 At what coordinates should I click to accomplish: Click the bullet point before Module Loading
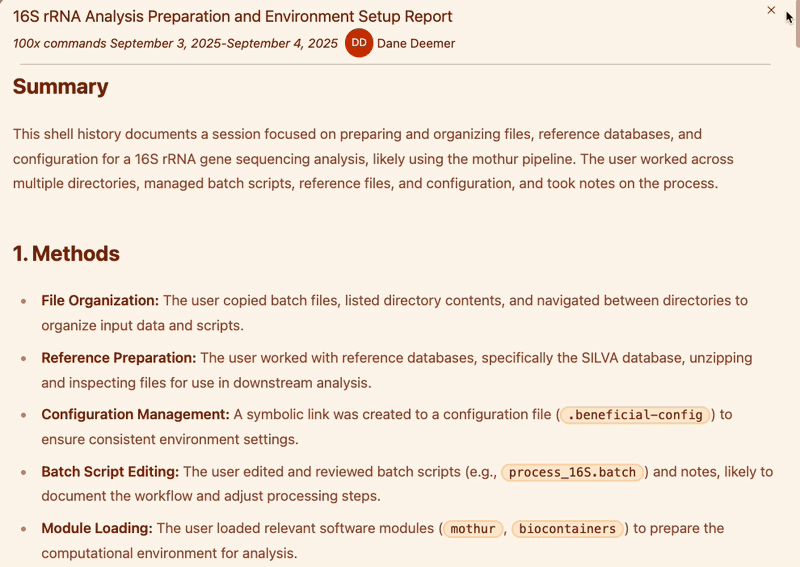23,529
